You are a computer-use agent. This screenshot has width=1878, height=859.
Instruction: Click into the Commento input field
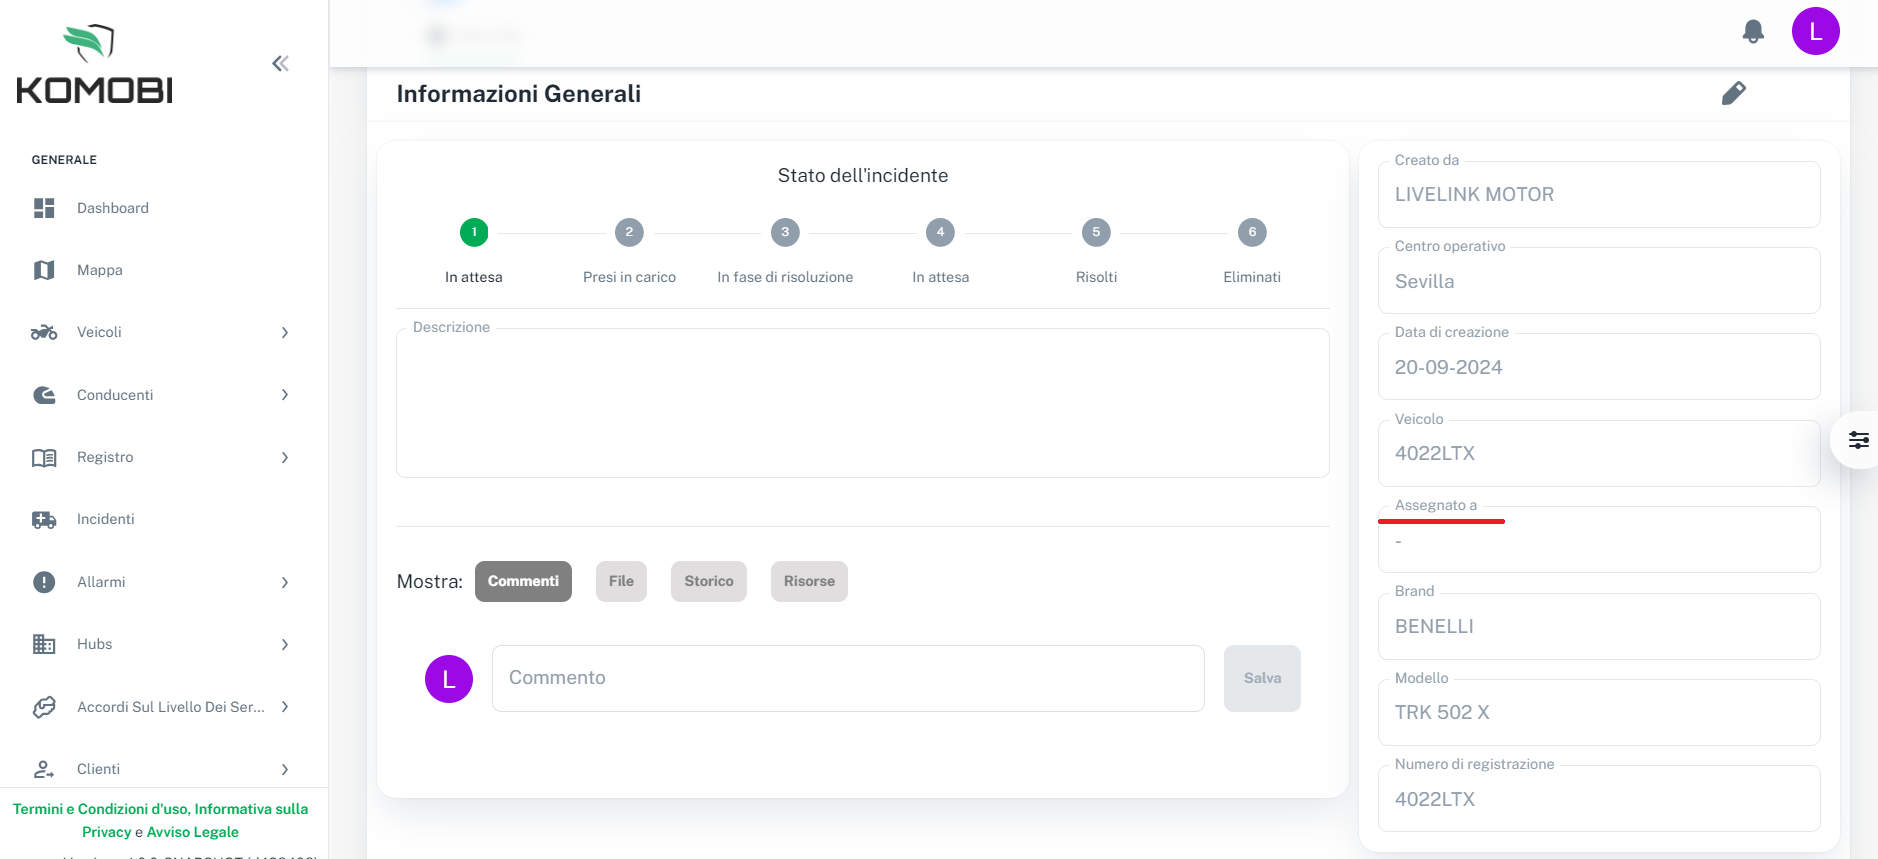pos(847,678)
